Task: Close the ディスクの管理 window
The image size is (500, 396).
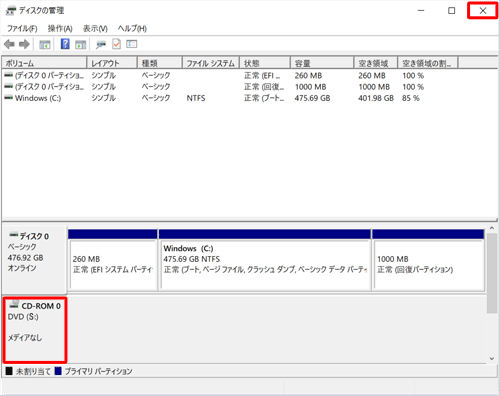Action: [483, 11]
